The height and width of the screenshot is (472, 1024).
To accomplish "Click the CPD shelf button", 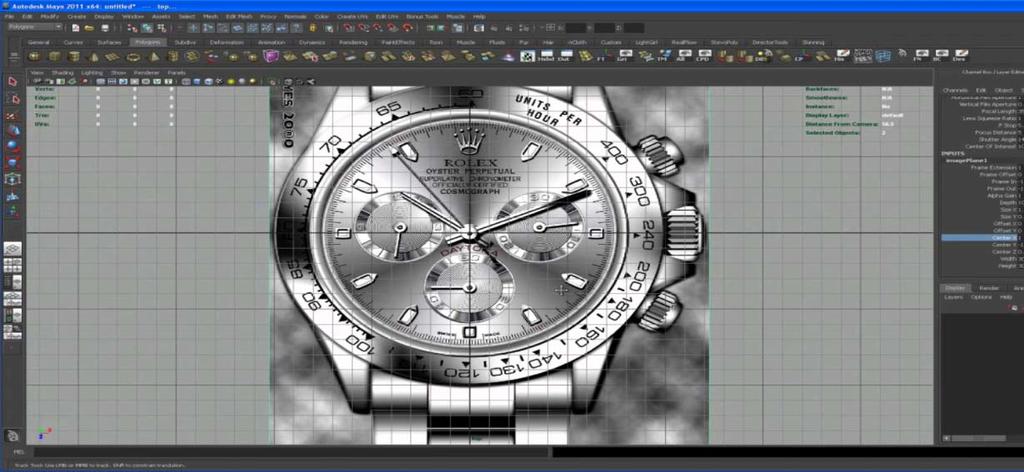I will (x=703, y=57).
